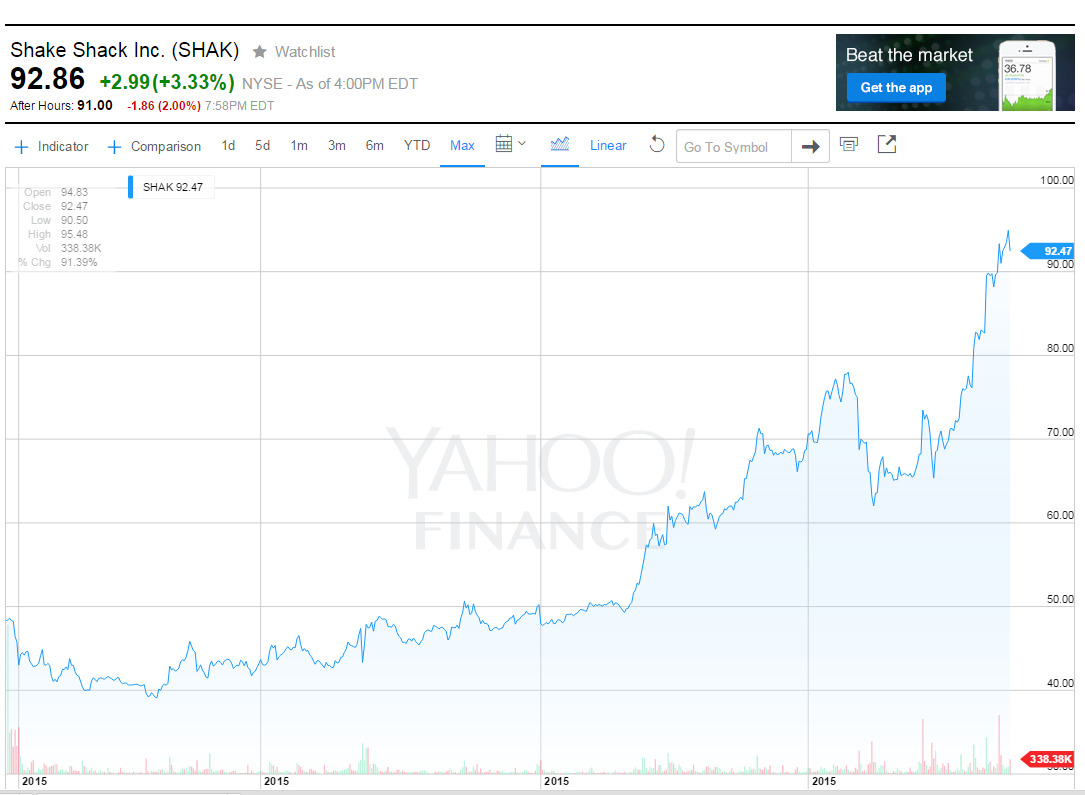Click the Open 94.83 value

pyautogui.click(x=74, y=192)
